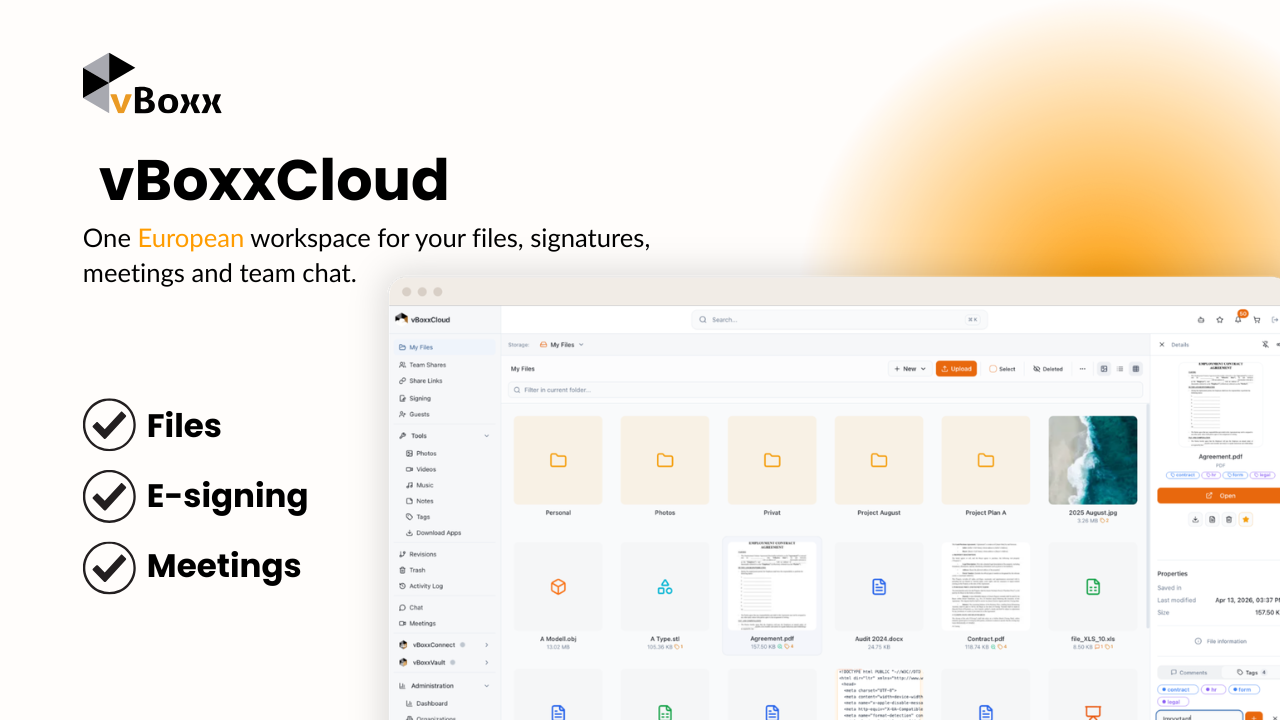Screen dimensions: 1280x720
Task: Toggle the orange favorite star in Details
Action: [1246, 519]
